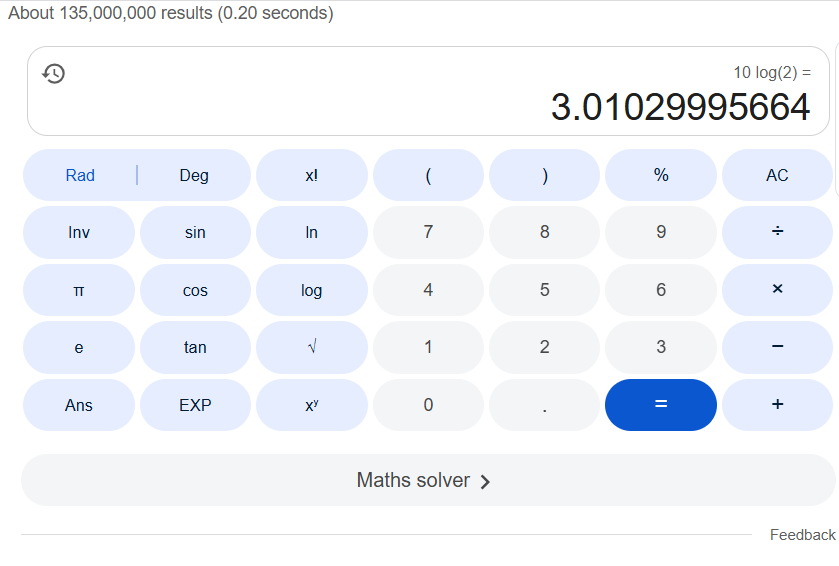
Task: Click the minus operator key
Action: (x=777, y=347)
